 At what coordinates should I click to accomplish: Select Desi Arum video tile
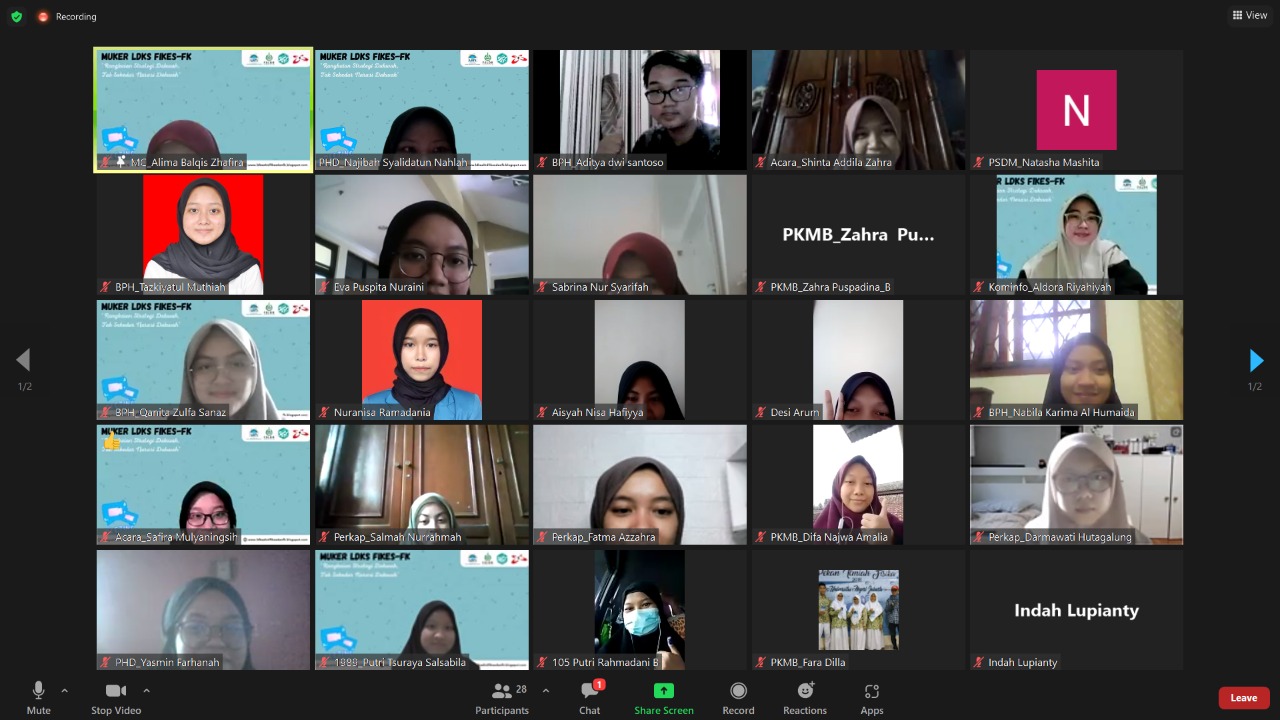pyautogui.click(x=858, y=360)
